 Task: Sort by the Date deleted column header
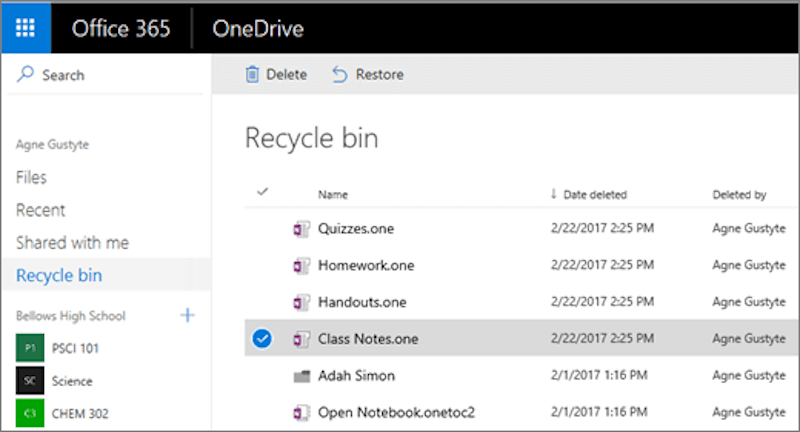click(x=595, y=194)
